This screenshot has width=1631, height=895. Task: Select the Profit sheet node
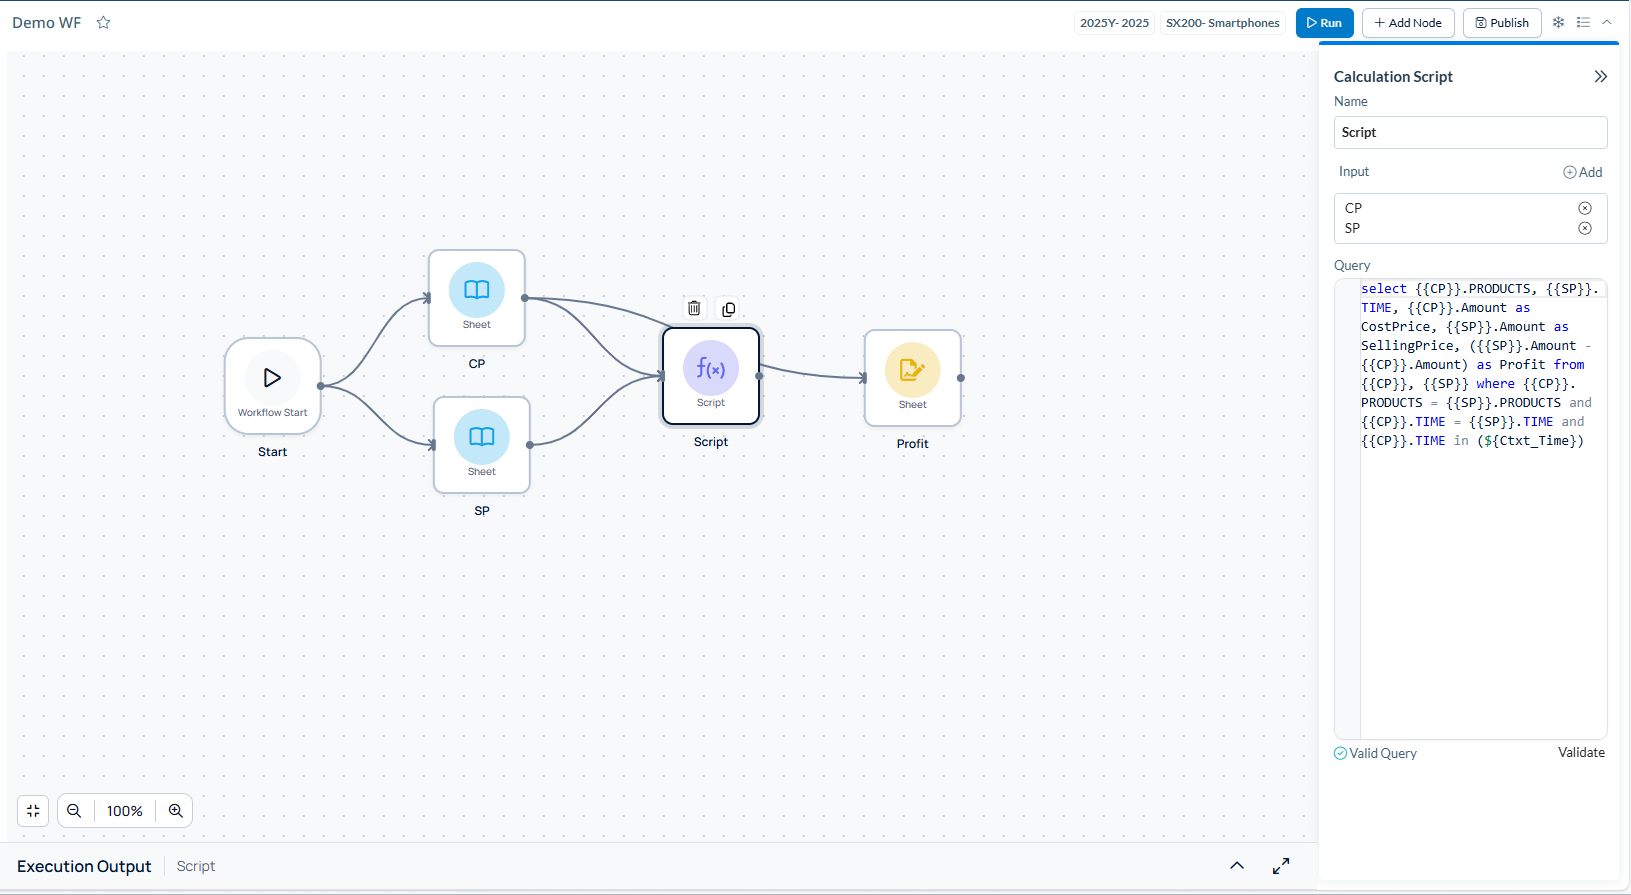[x=912, y=377]
